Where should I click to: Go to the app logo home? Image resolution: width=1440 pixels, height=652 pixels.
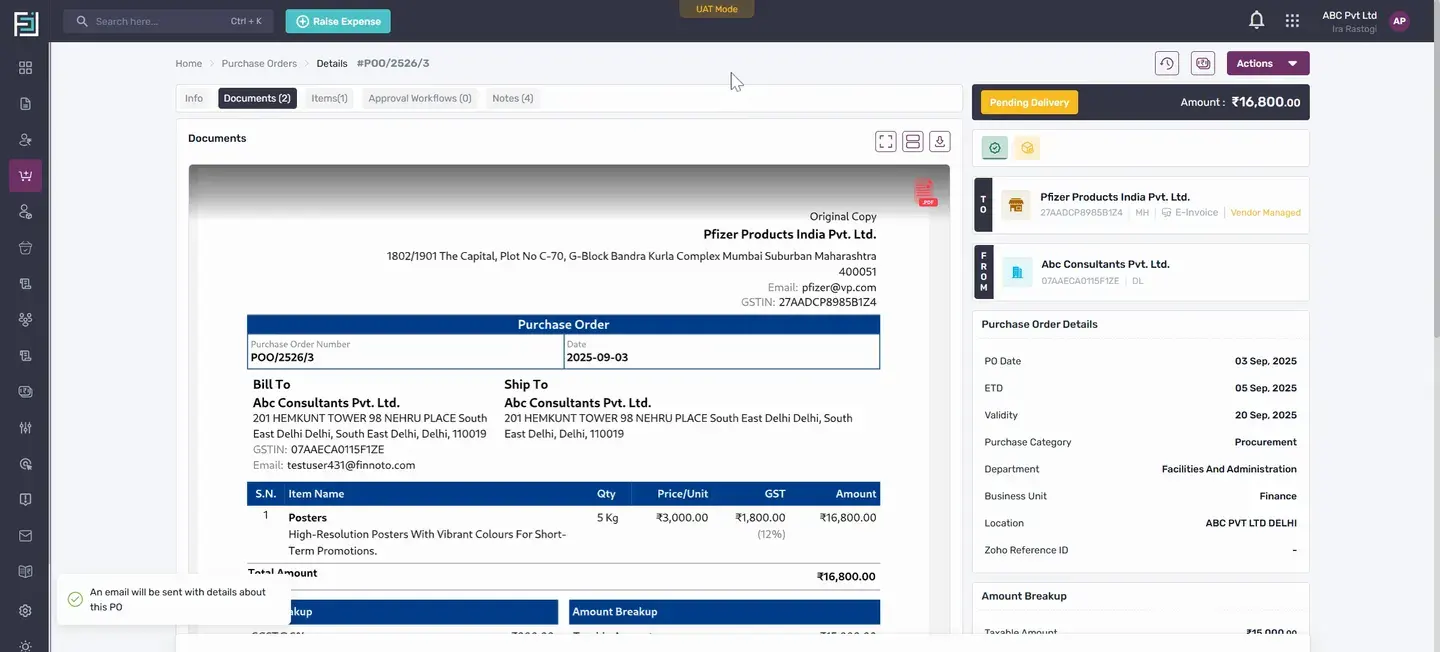(26, 24)
